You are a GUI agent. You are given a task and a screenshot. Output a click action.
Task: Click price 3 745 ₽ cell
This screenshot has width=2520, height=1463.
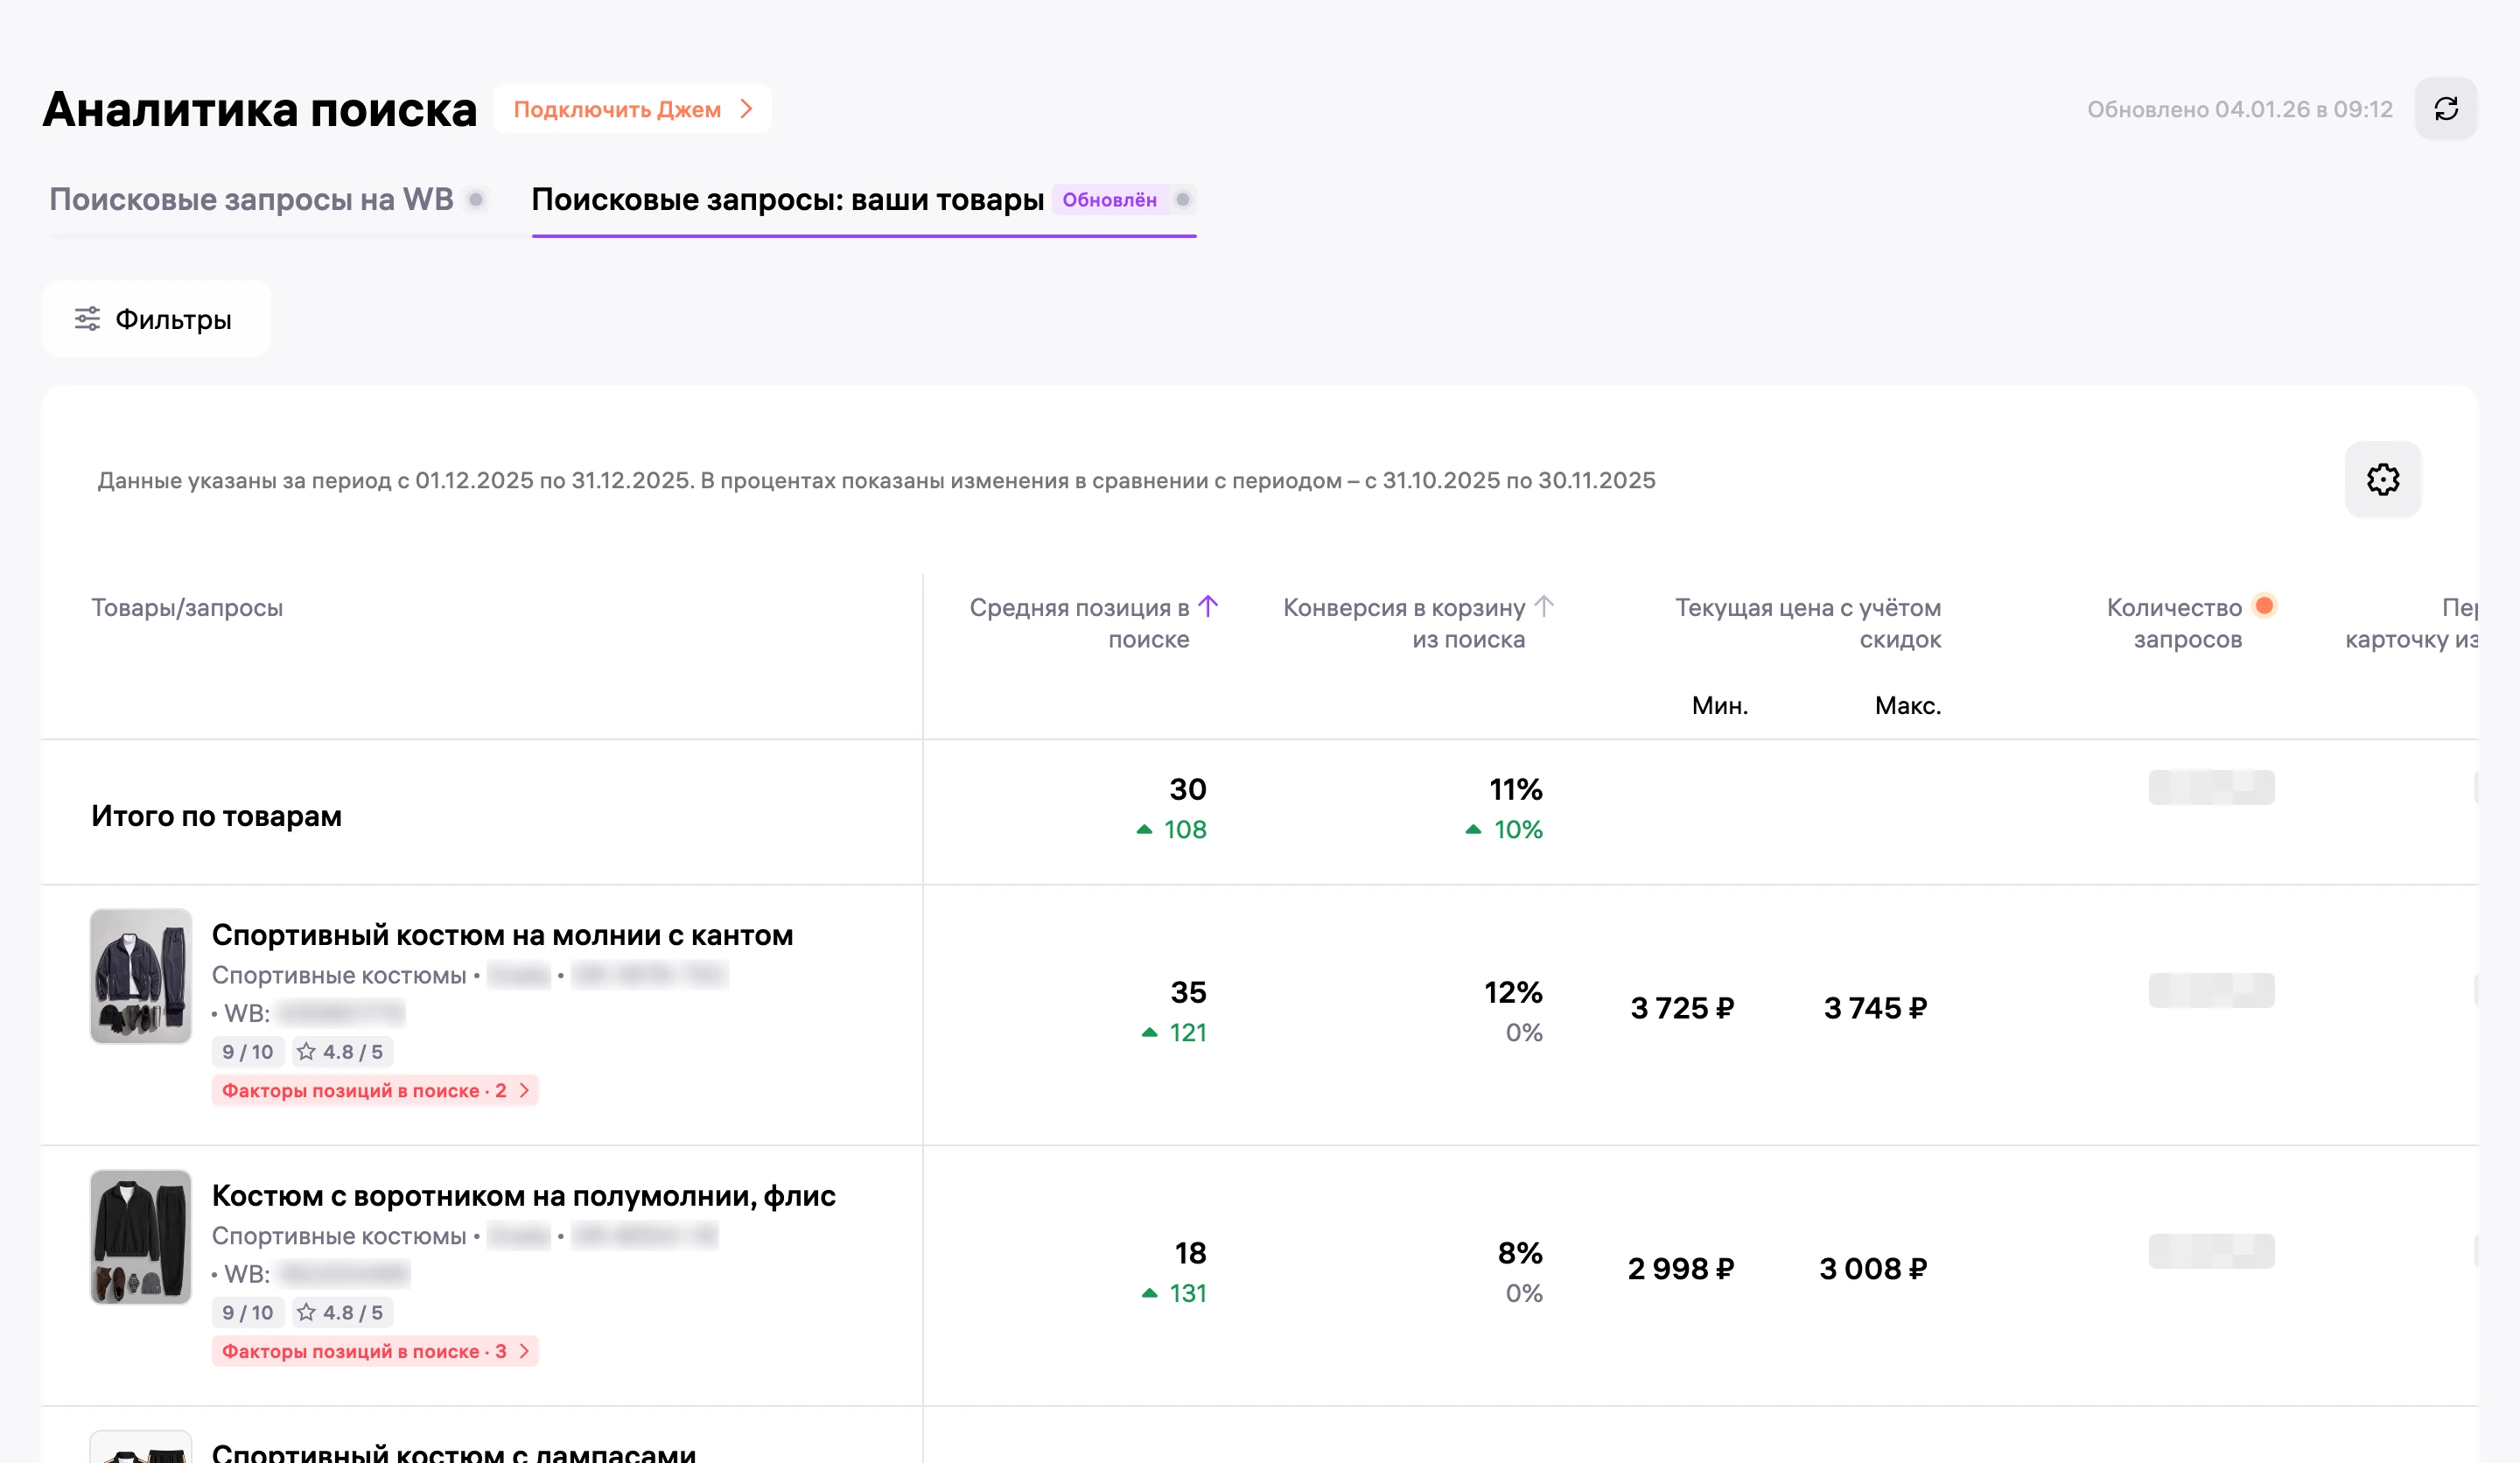[x=1875, y=1008]
